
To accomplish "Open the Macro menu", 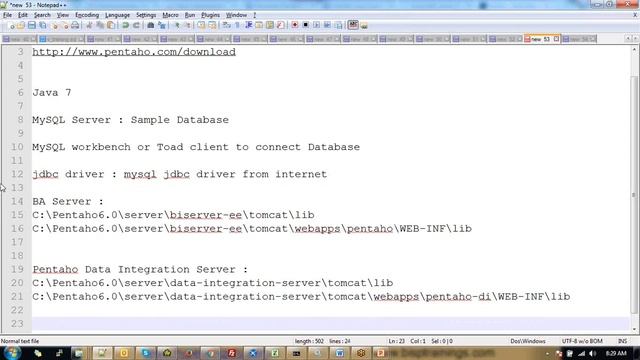I will coord(170,15).
